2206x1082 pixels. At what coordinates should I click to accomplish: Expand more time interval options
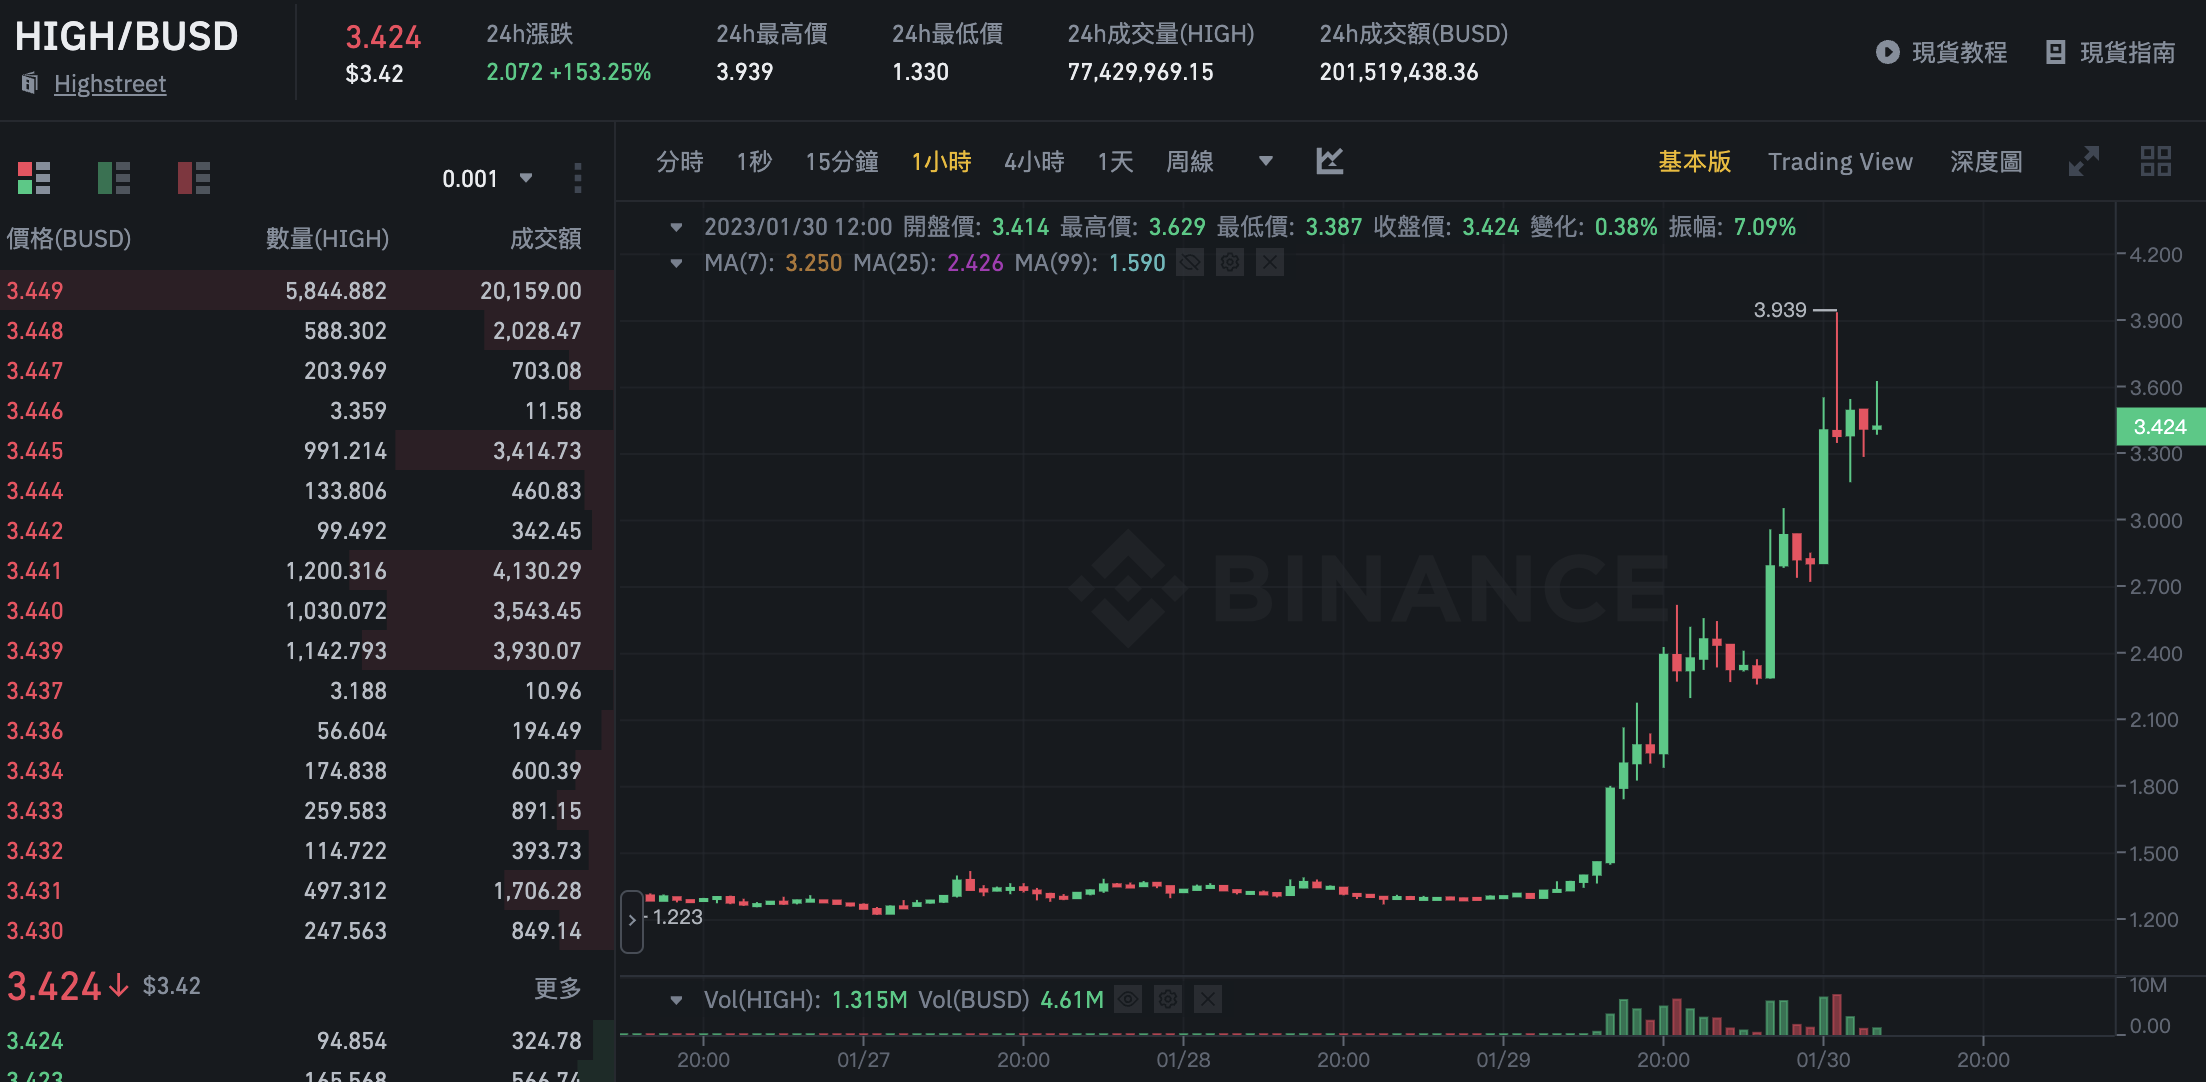coord(1265,161)
